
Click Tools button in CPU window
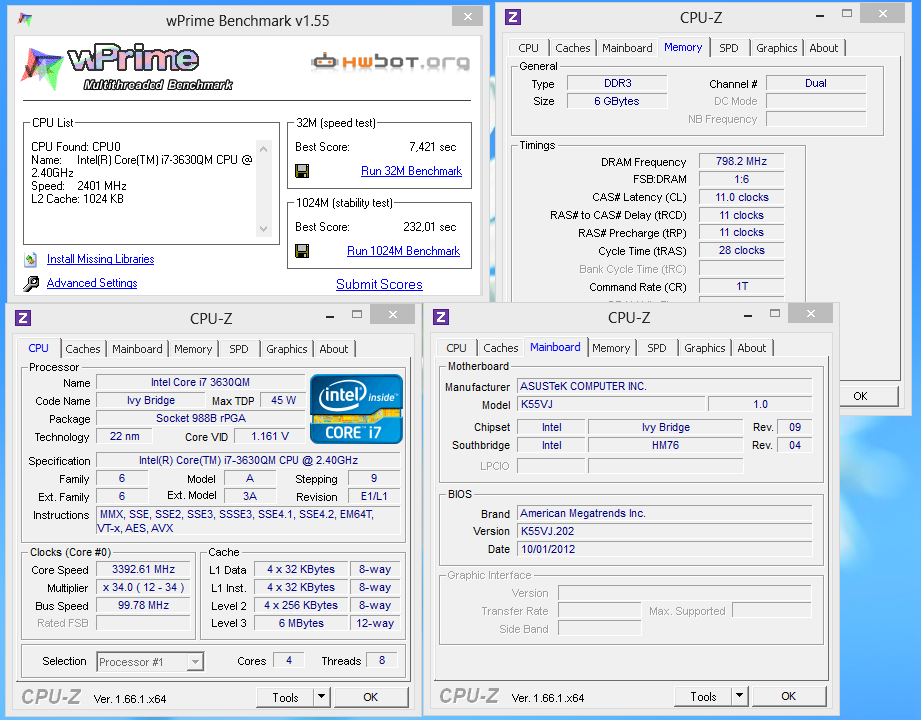285,697
